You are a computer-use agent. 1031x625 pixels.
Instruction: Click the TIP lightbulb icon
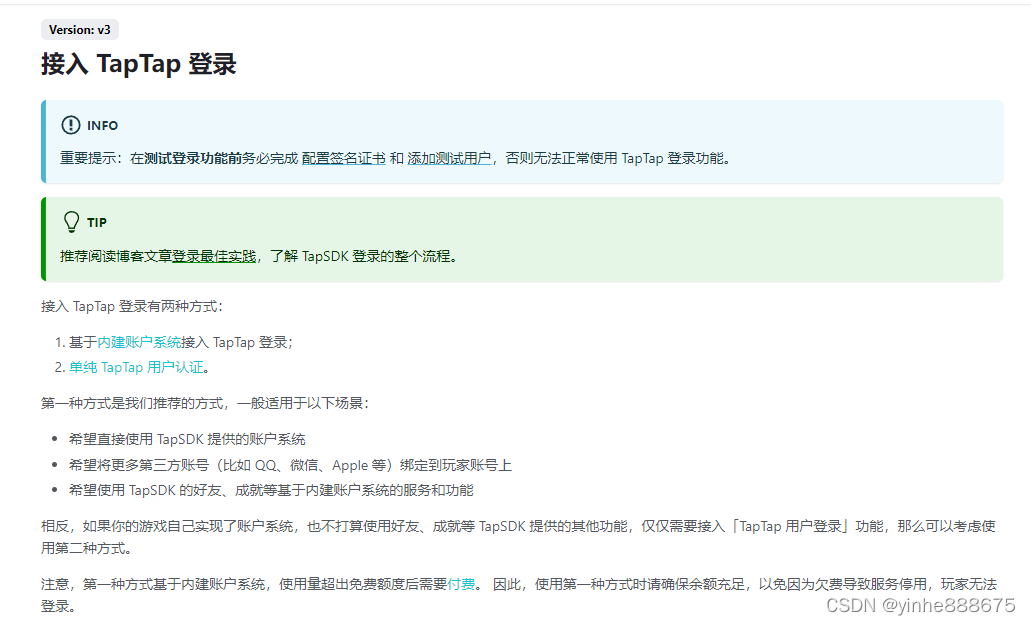70,221
